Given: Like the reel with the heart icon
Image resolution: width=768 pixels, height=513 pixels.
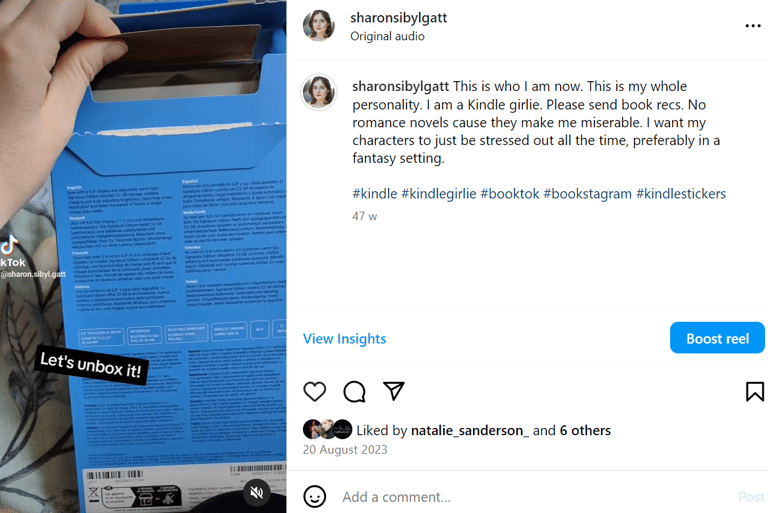Looking at the screenshot, I should pyautogui.click(x=314, y=391).
